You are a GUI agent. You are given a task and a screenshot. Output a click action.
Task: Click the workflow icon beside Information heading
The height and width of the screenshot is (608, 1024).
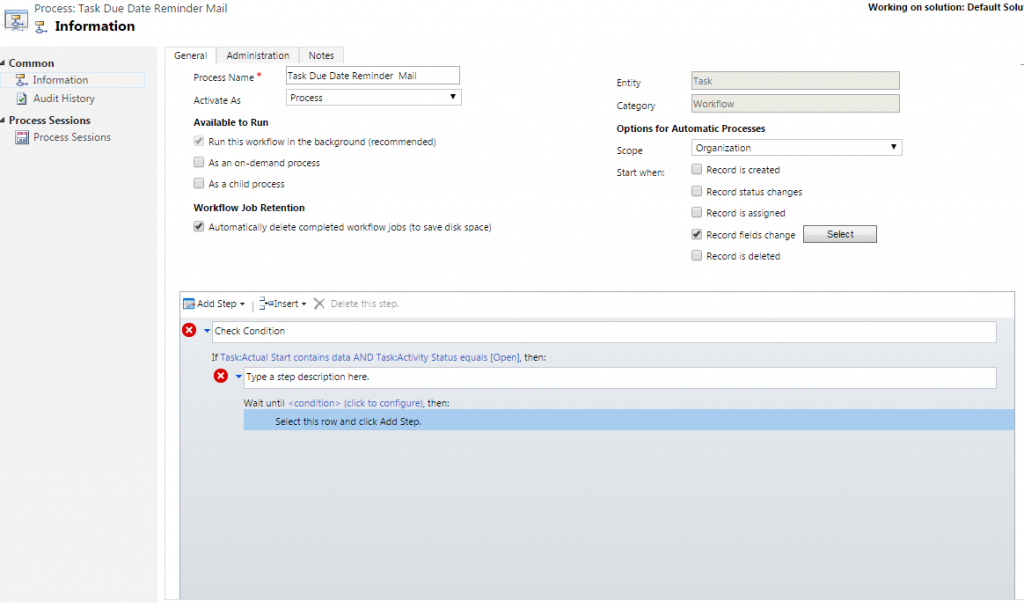(41, 27)
